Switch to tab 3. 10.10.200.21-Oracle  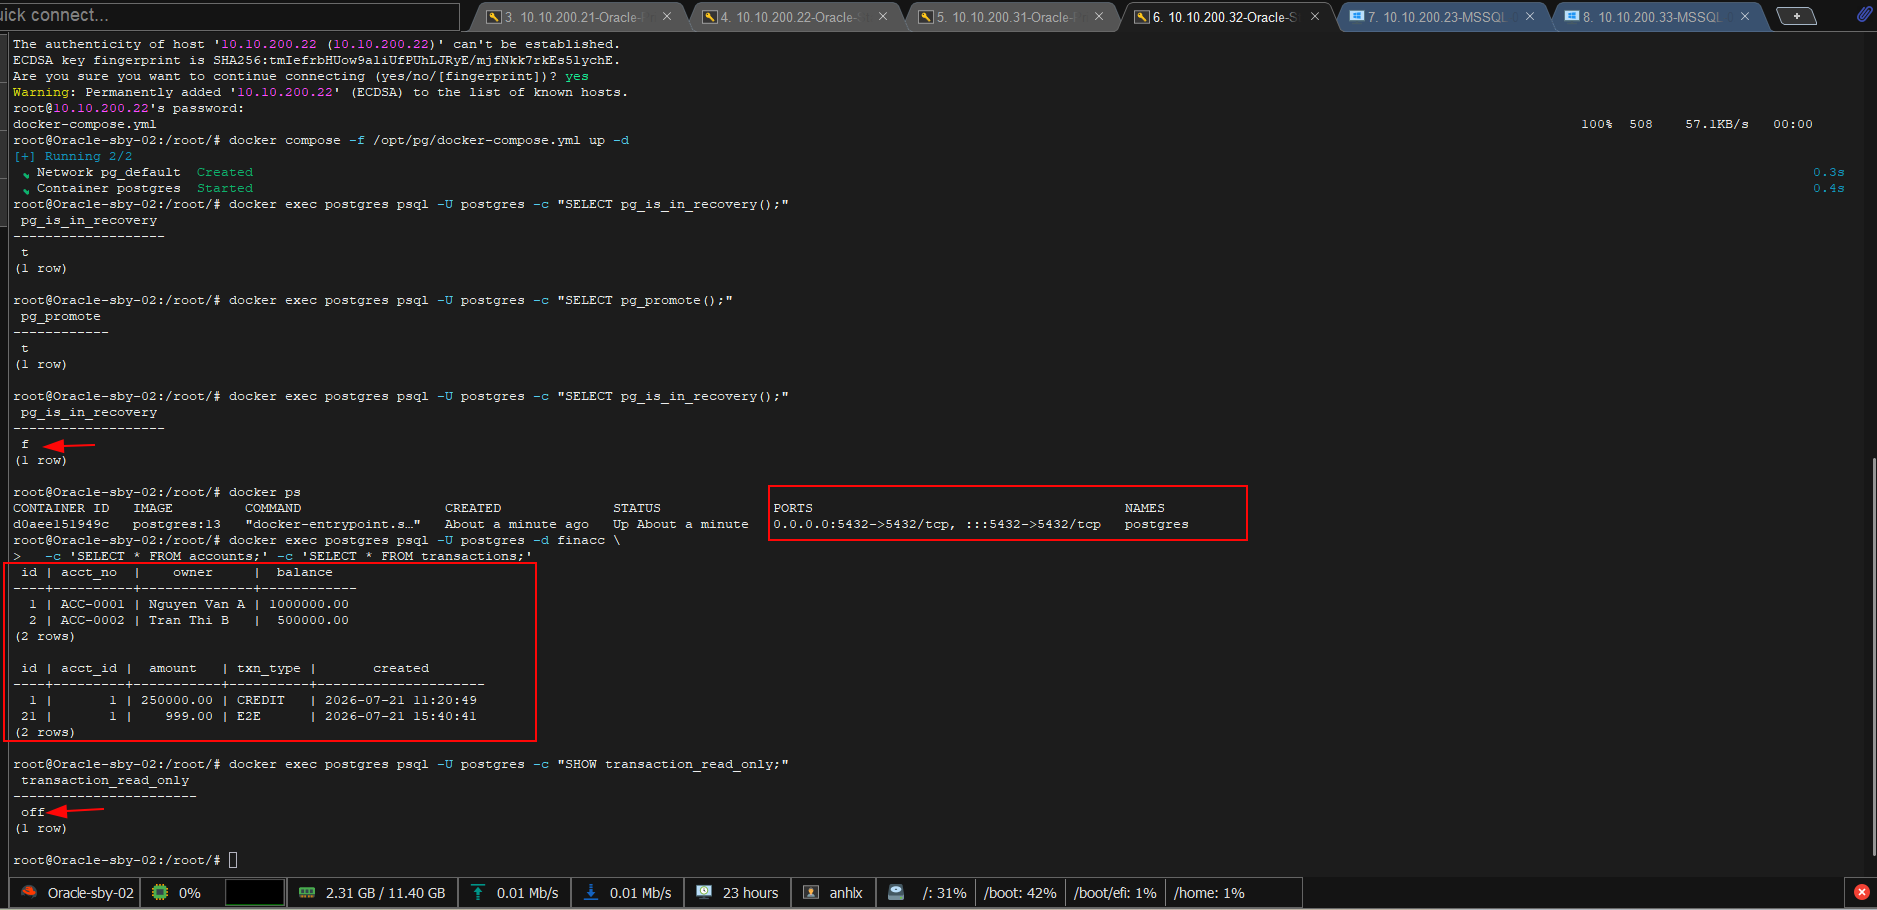point(580,17)
